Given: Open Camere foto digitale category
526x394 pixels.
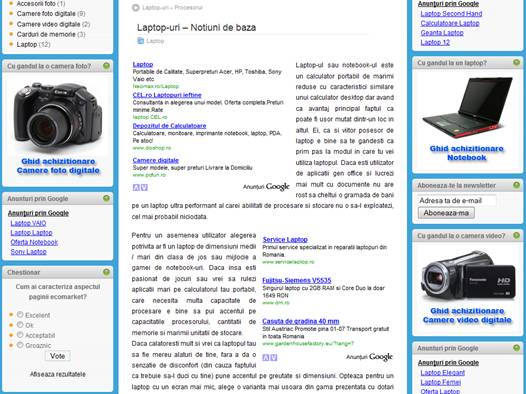Looking at the screenshot, I should [x=46, y=14].
